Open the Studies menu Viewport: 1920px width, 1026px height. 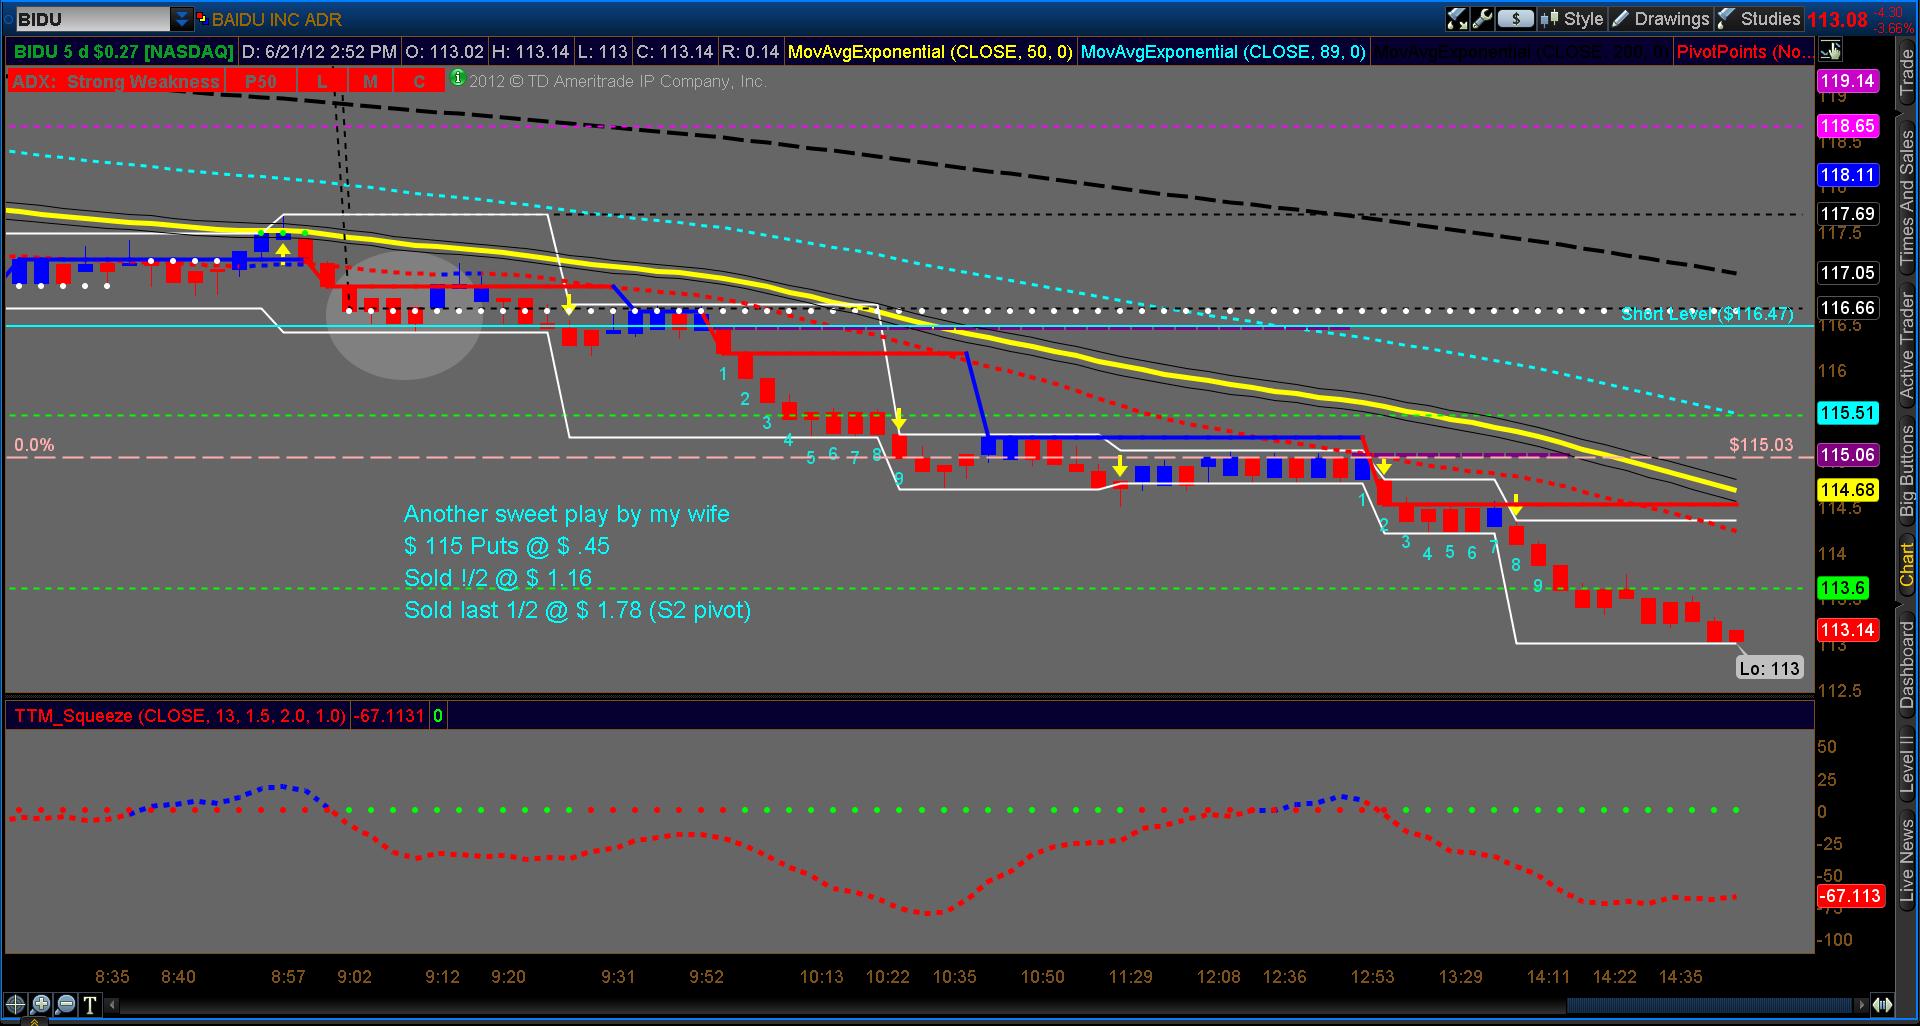coord(1759,18)
